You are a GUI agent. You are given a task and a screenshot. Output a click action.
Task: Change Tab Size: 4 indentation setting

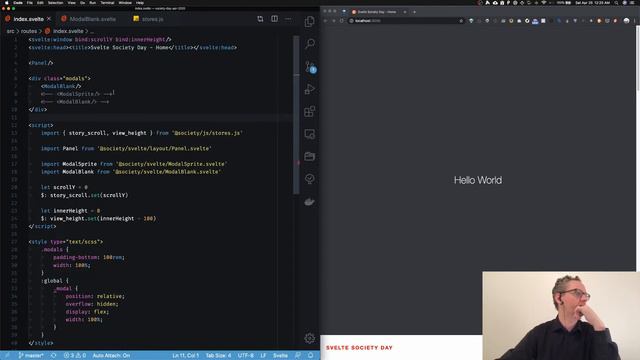(218, 356)
